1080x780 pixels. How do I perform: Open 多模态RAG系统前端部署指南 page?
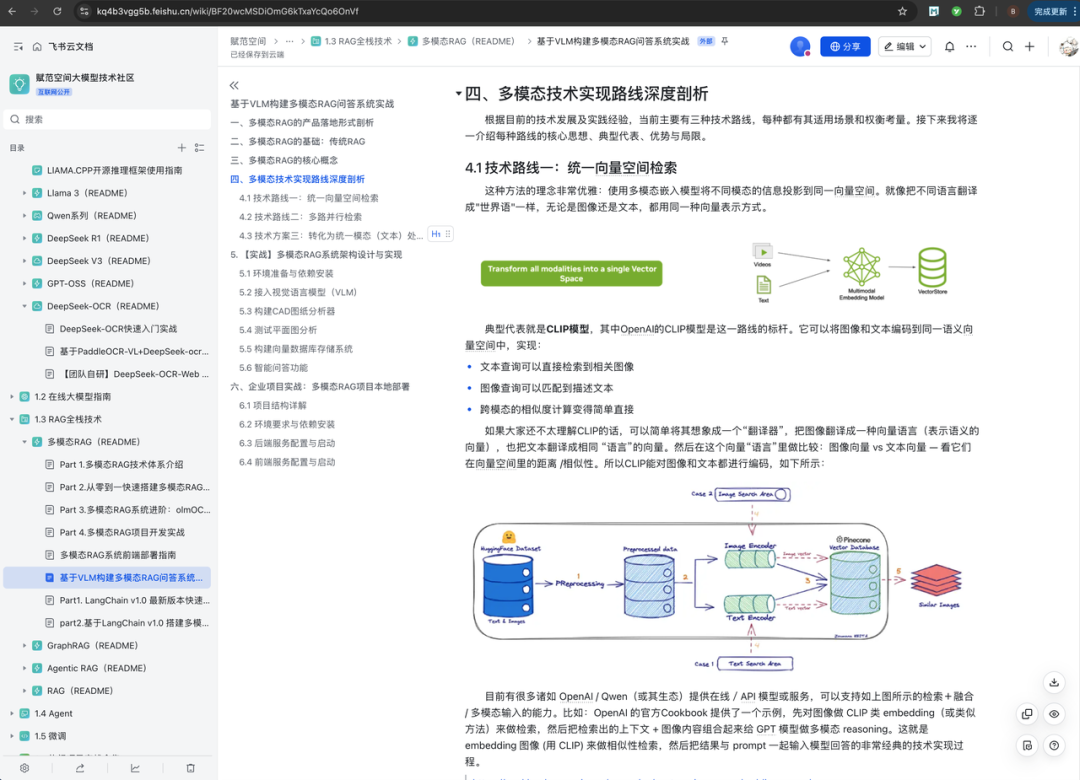(x=117, y=555)
